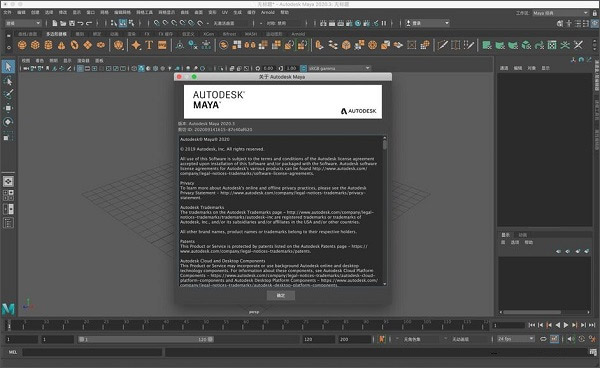Create a polygon cube from the shelf

[x=35, y=45]
